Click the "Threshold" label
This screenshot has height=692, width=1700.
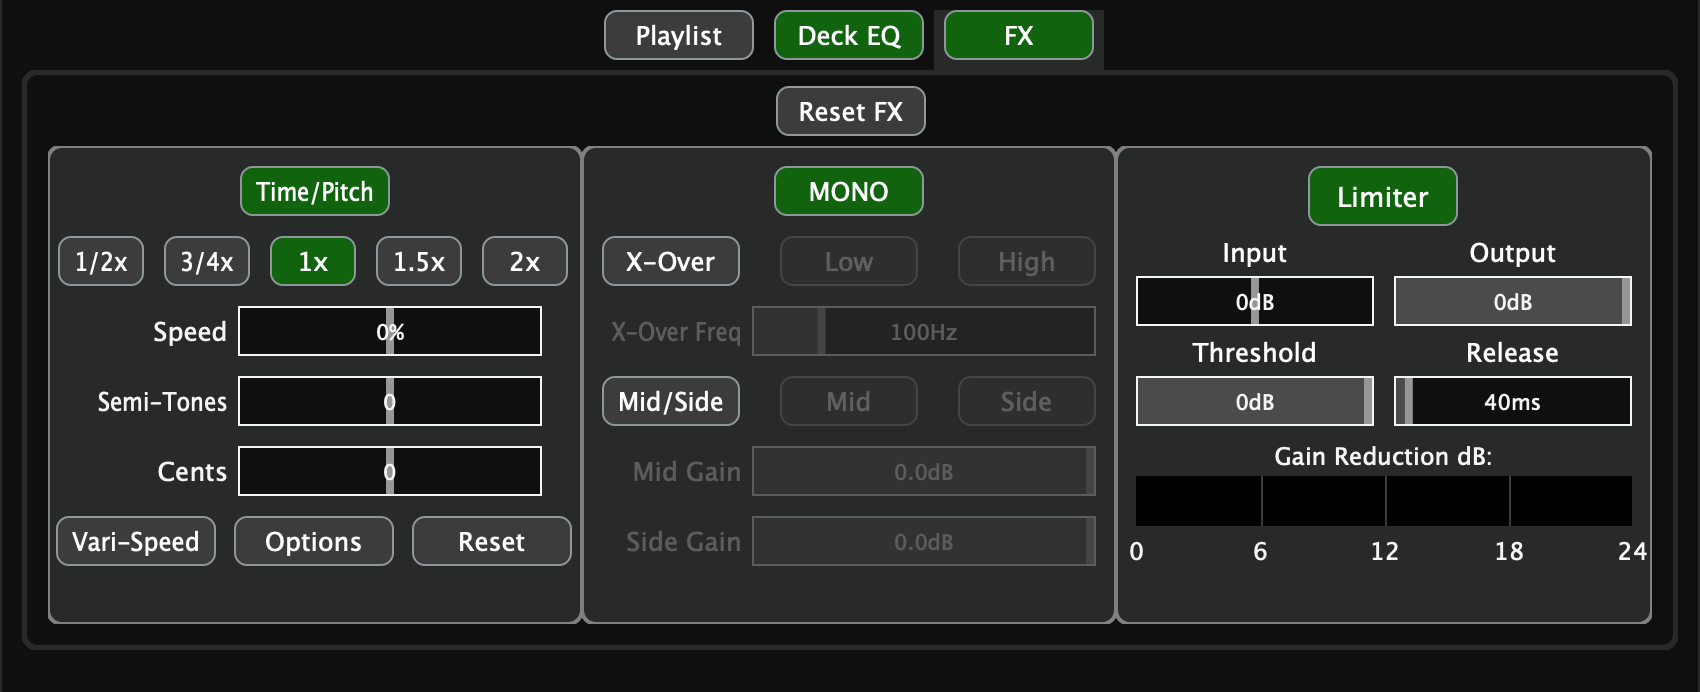pyautogui.click(x=1255, y=353)
